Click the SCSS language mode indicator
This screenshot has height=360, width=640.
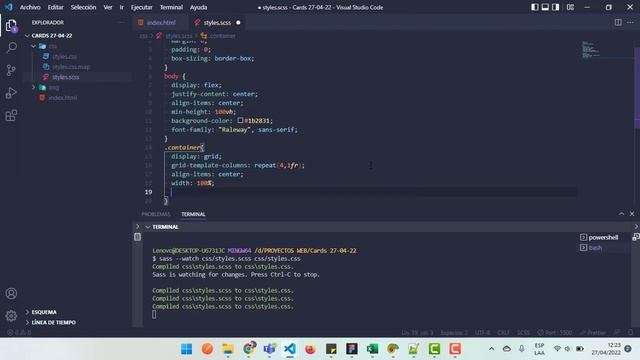[x=523, y=333]
